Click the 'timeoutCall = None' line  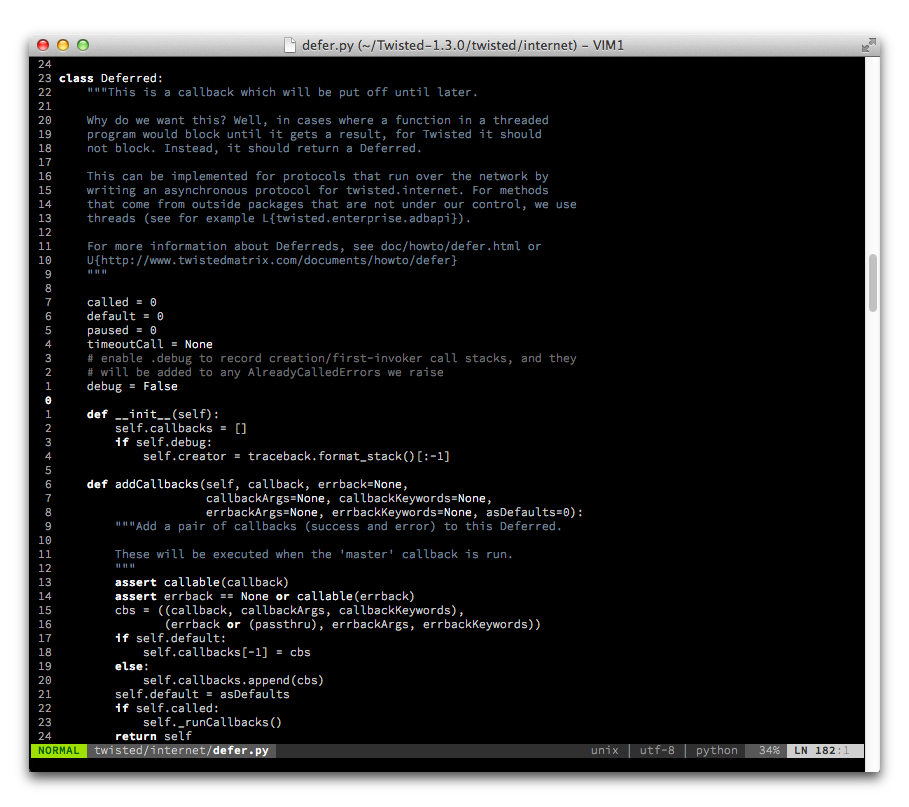(150, 344)
